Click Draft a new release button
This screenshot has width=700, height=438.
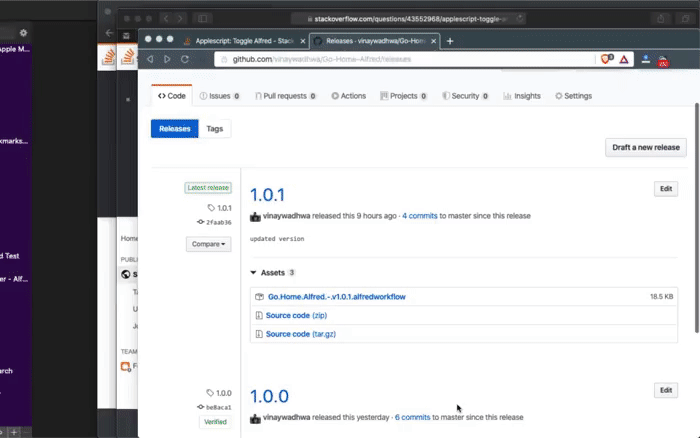click(646, 147)
